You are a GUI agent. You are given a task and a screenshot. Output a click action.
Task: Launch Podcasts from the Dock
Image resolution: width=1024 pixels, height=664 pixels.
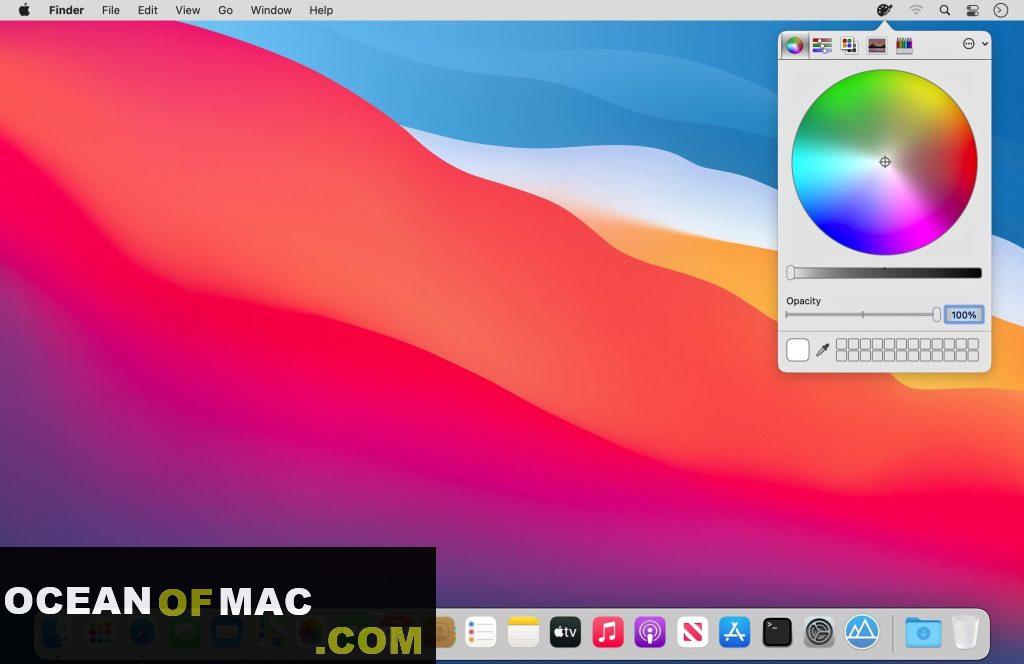tap(650, 632)
